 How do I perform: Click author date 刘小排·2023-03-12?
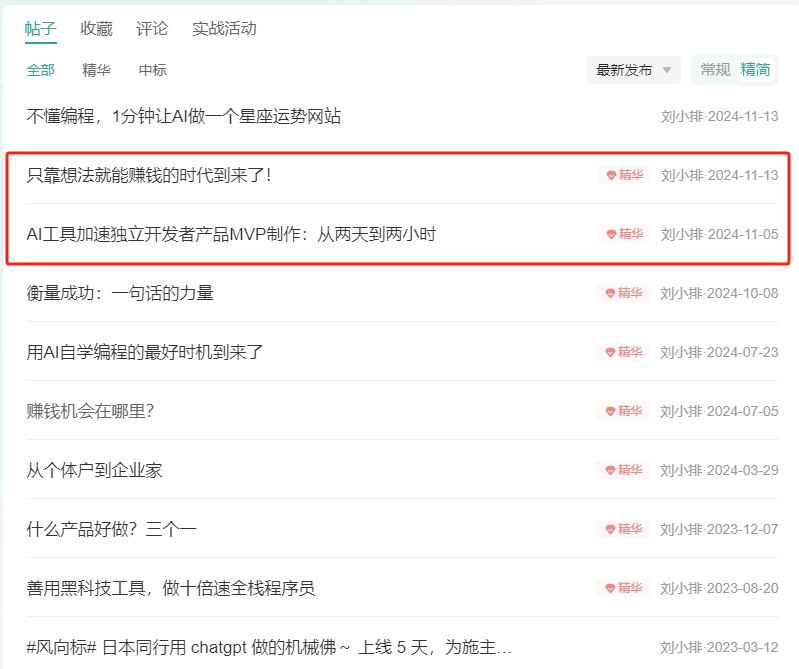(x=719, y=648)
